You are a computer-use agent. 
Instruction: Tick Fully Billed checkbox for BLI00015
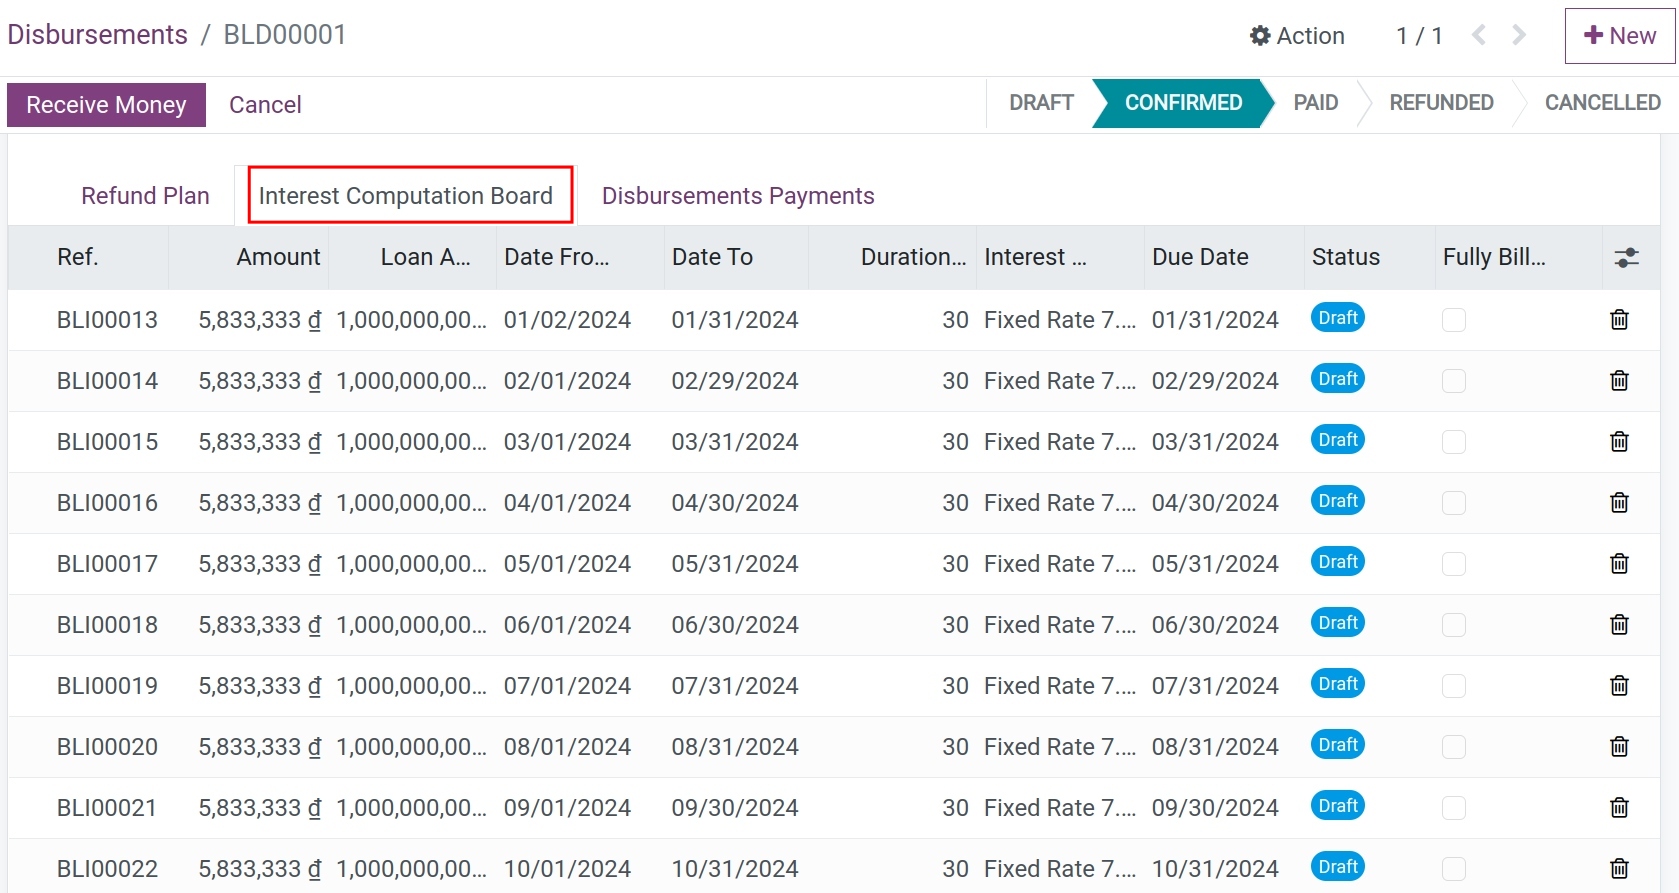[x=1454, y=442]
